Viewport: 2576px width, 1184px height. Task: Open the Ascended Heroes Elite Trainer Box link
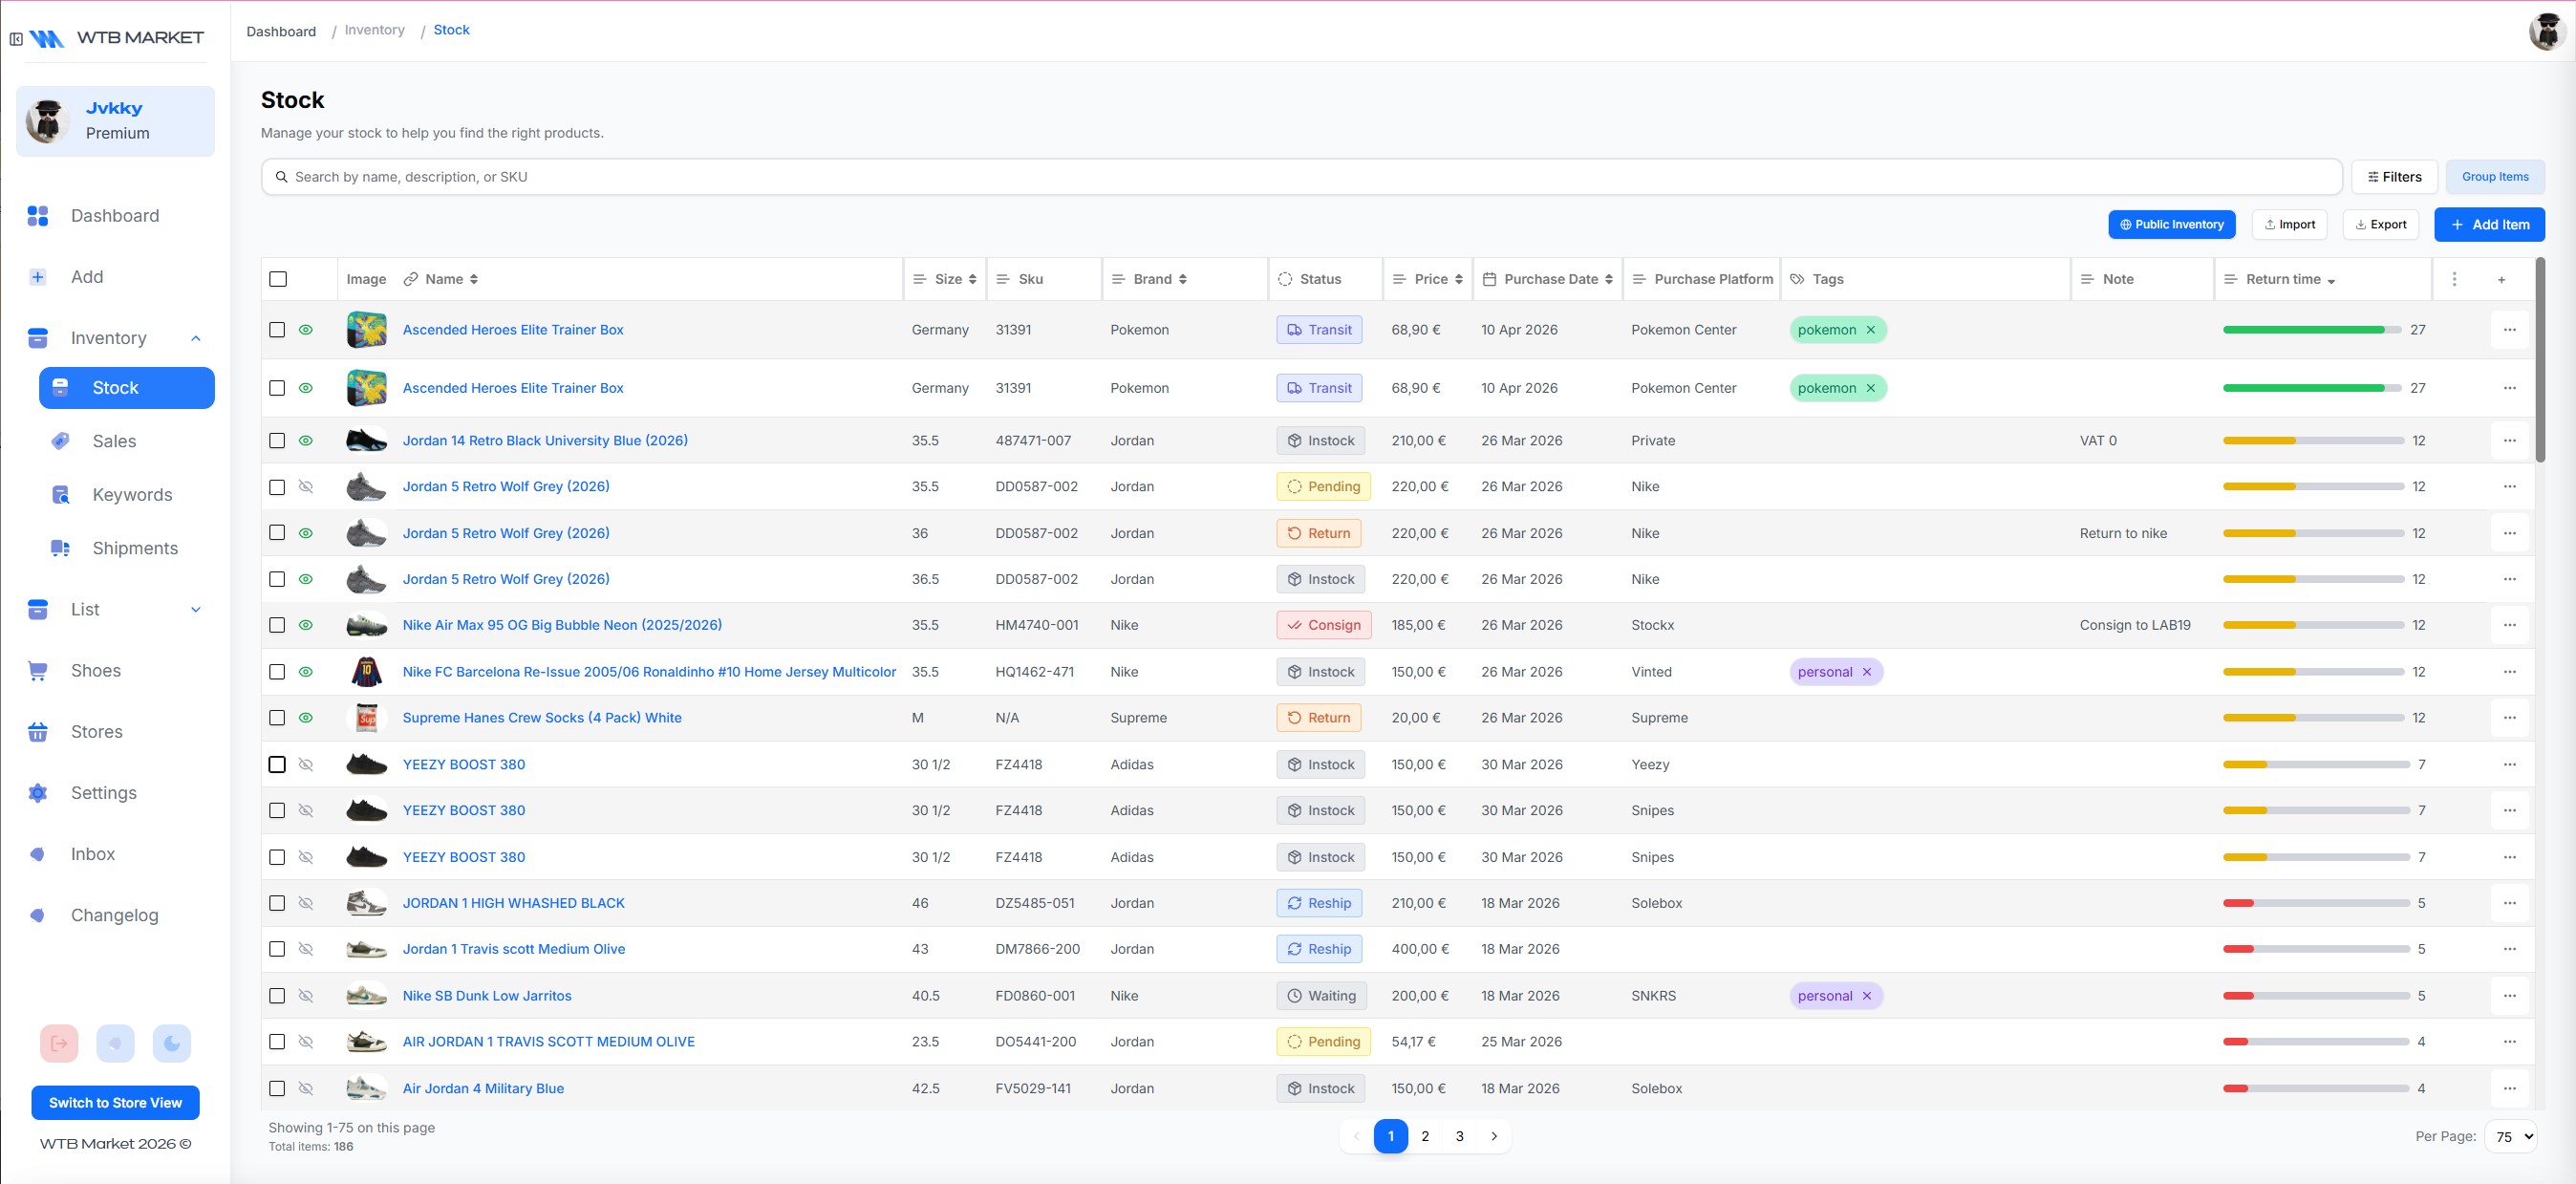tap(512, 329)
